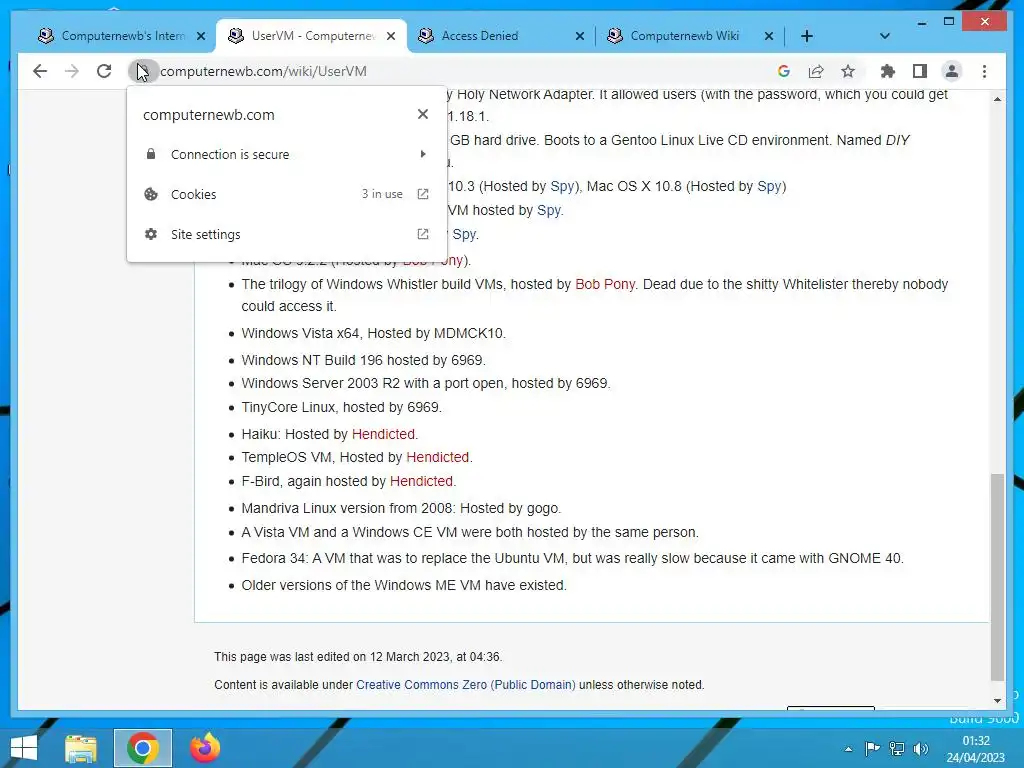Open Creative Commons Zero license link
This screenshot has width=1024, height=768.
[466, 684]
